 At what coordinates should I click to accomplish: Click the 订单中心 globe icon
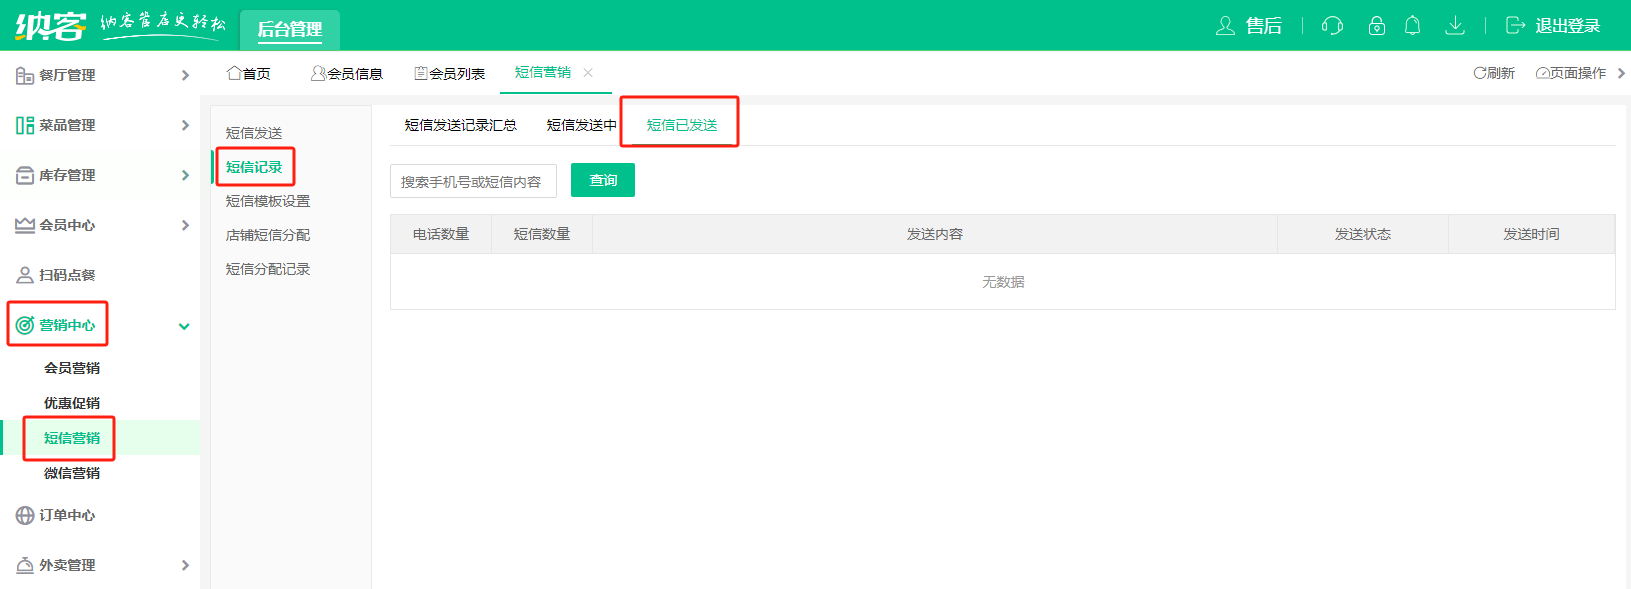(25, 515)
